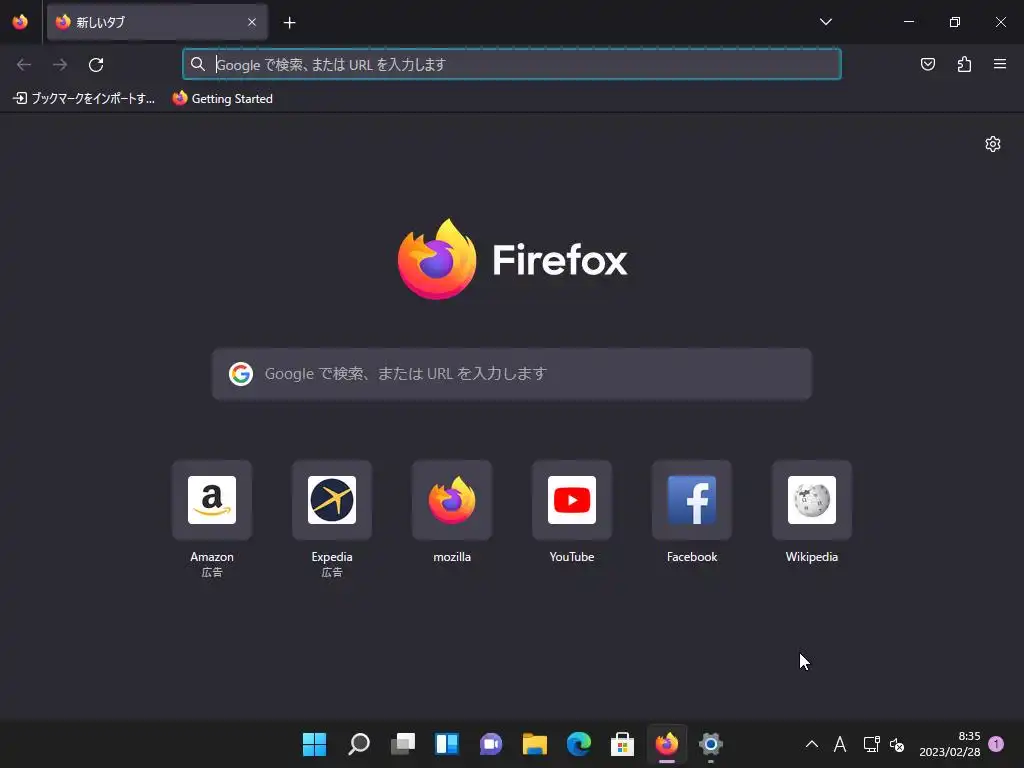Open the mozilla shortcut tile
The image size is (1024, 768).
pyautogui.click(x=452, y=500)
